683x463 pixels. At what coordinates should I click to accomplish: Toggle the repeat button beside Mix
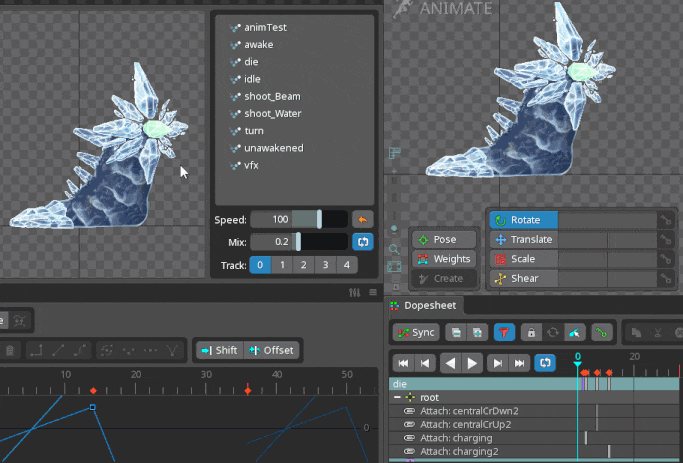(362, 242)
